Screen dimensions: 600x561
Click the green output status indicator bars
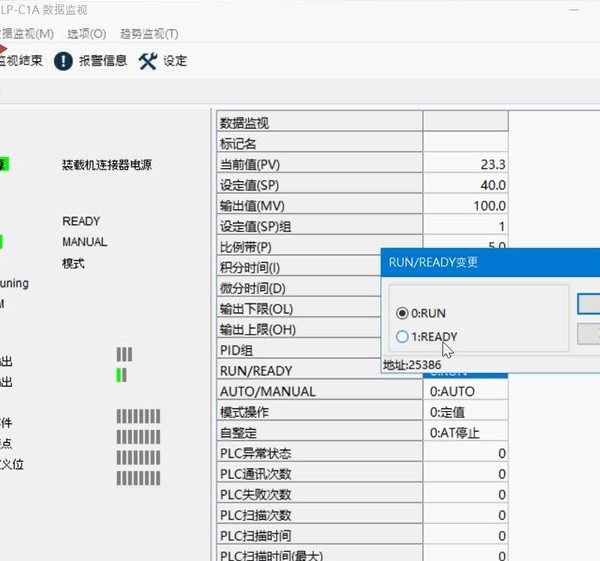pos(123,375)
